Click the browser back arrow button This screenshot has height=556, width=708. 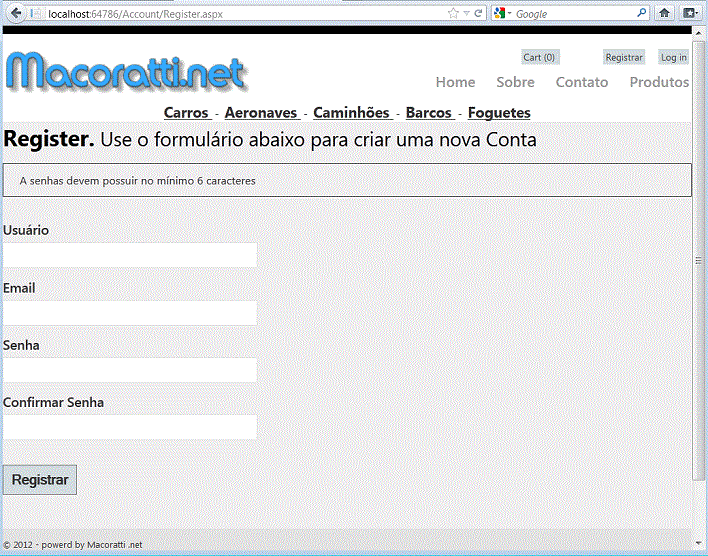(x=13, y=13)
